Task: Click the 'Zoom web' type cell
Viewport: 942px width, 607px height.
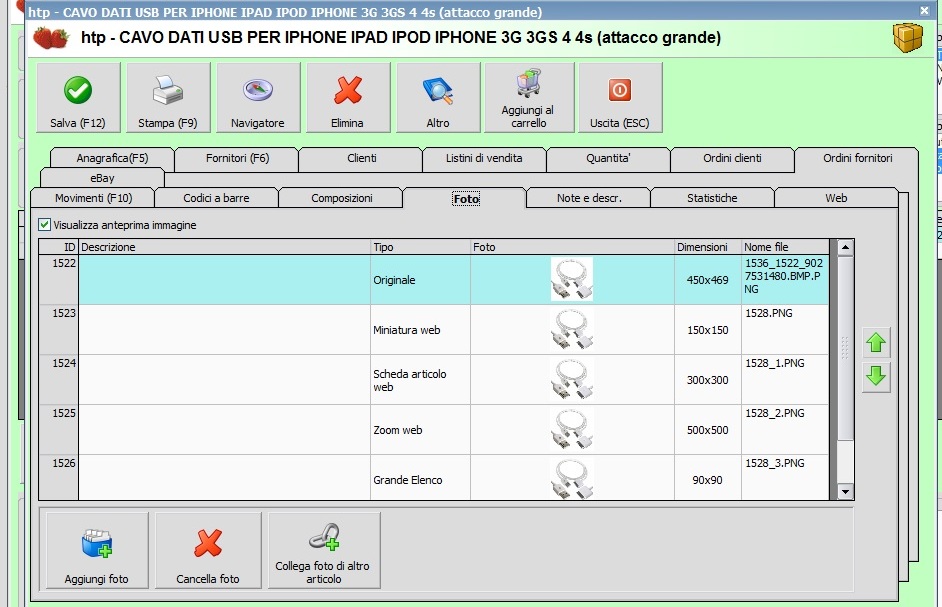Action: pos(421,430)
